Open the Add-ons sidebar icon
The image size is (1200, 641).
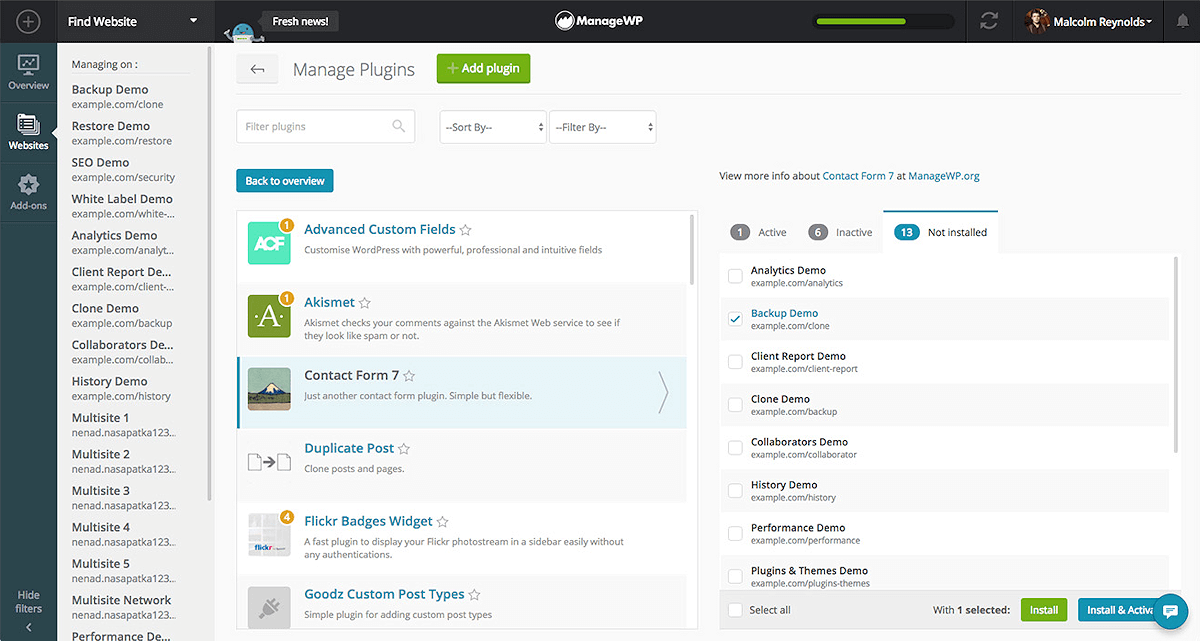point(28,192)
